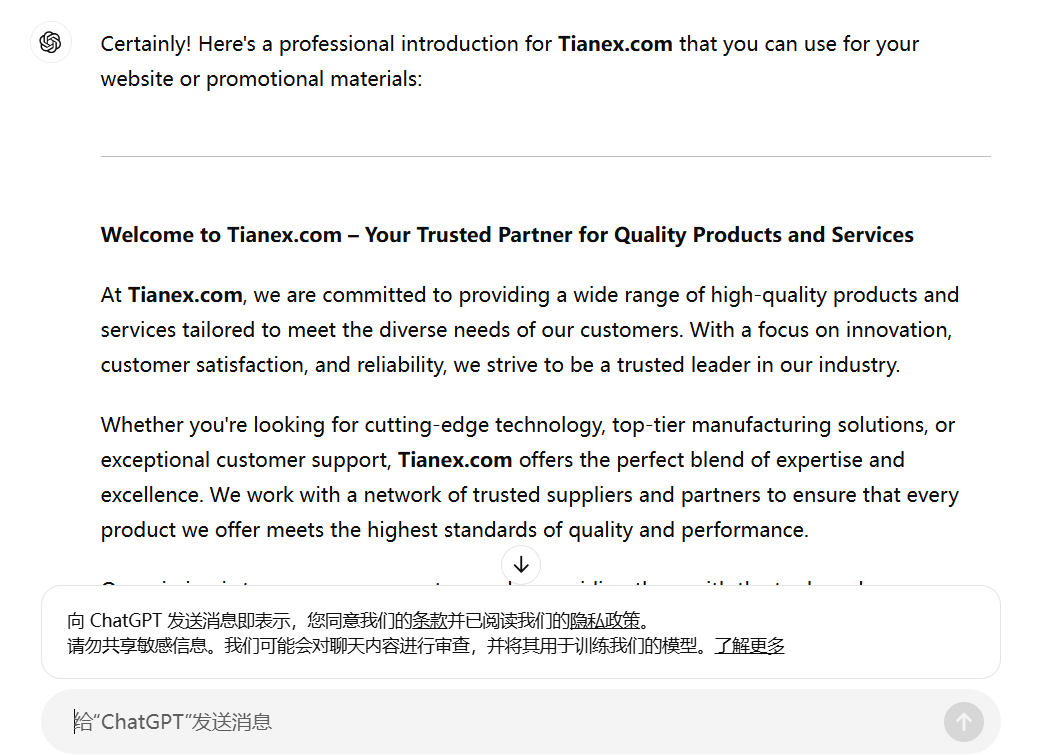Click bold "Tianex.com" in the opening sentence
Image resolution: width=1047 pixels, height=755 pixels.
pyautogui.click(x=615, y=44)
